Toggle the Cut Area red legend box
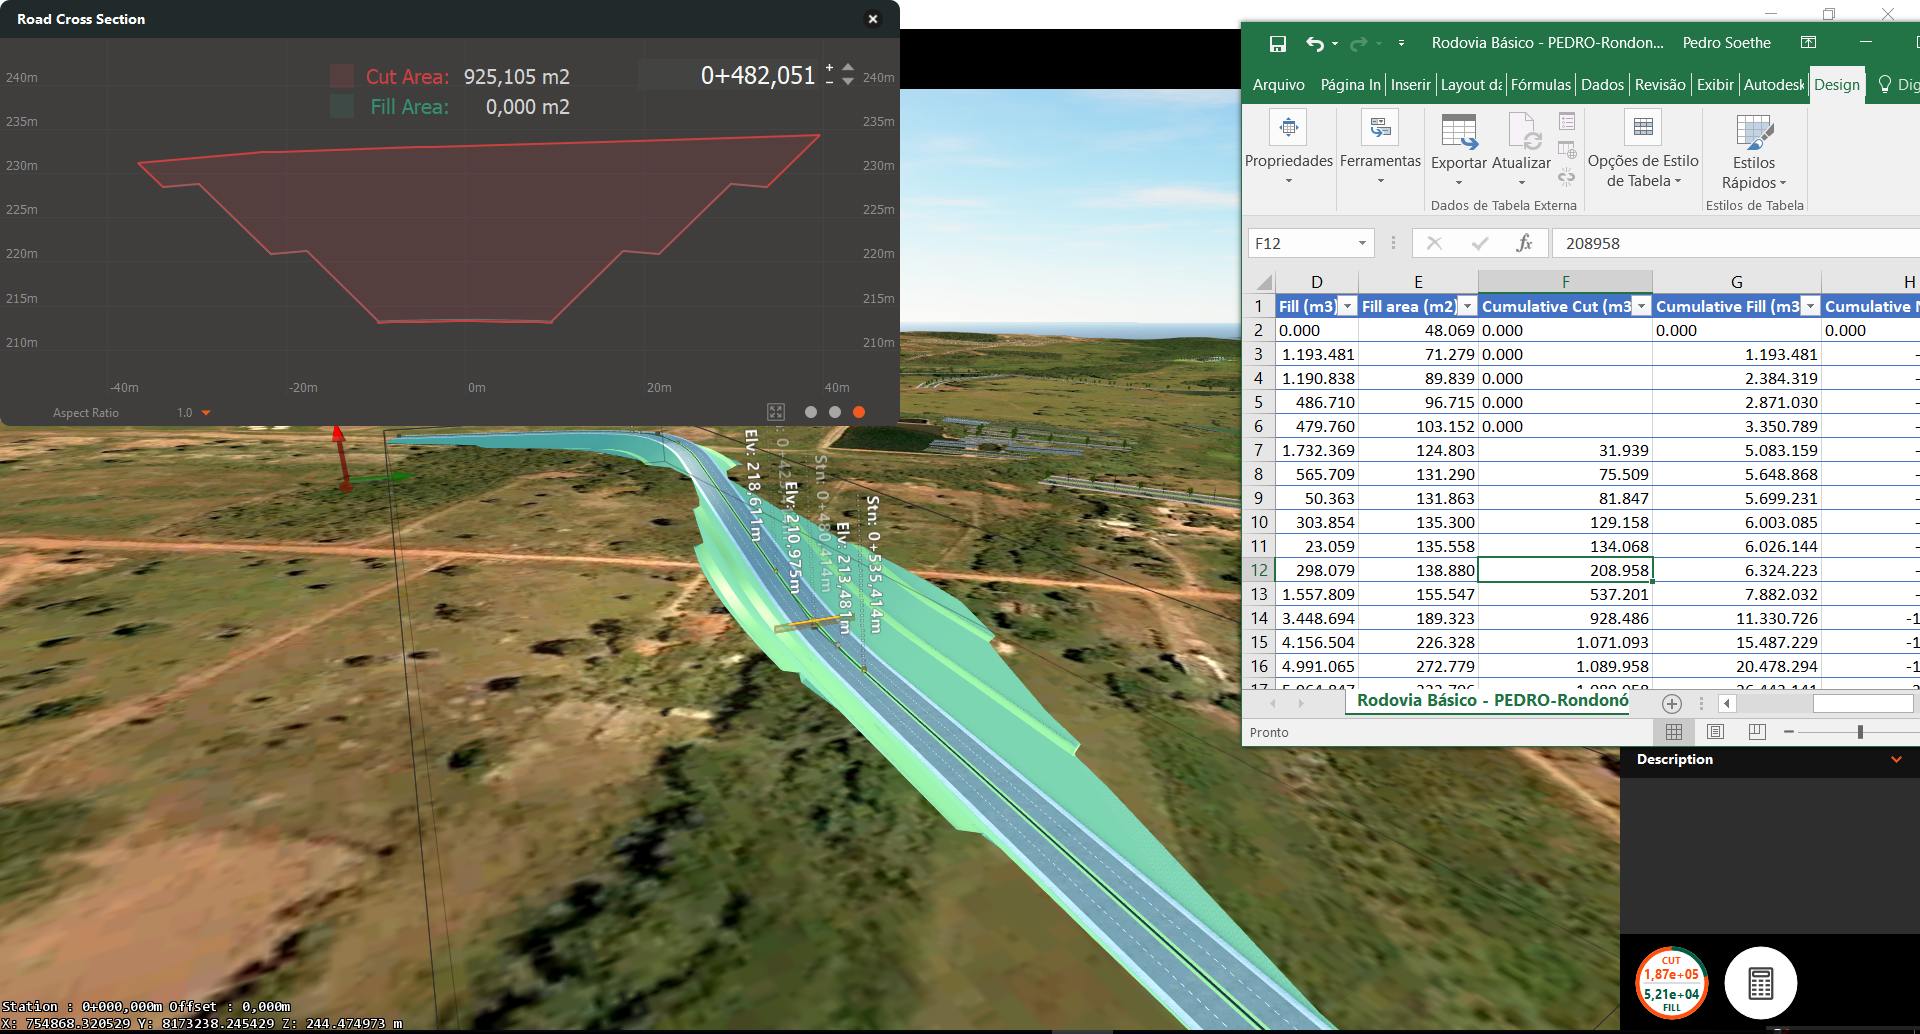The height and width of the screenshot is (1034, 1920). (x=342, y=76)
